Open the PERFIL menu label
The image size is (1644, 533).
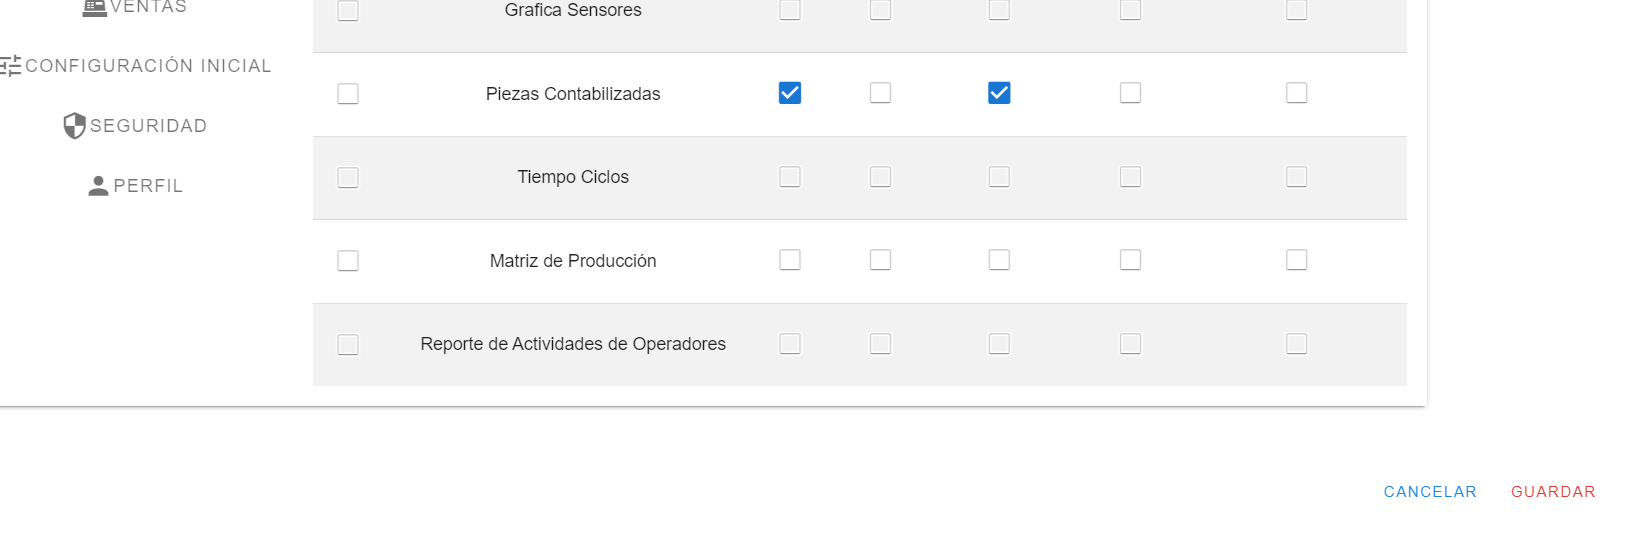pyautogui.click(x=148, y=186)
